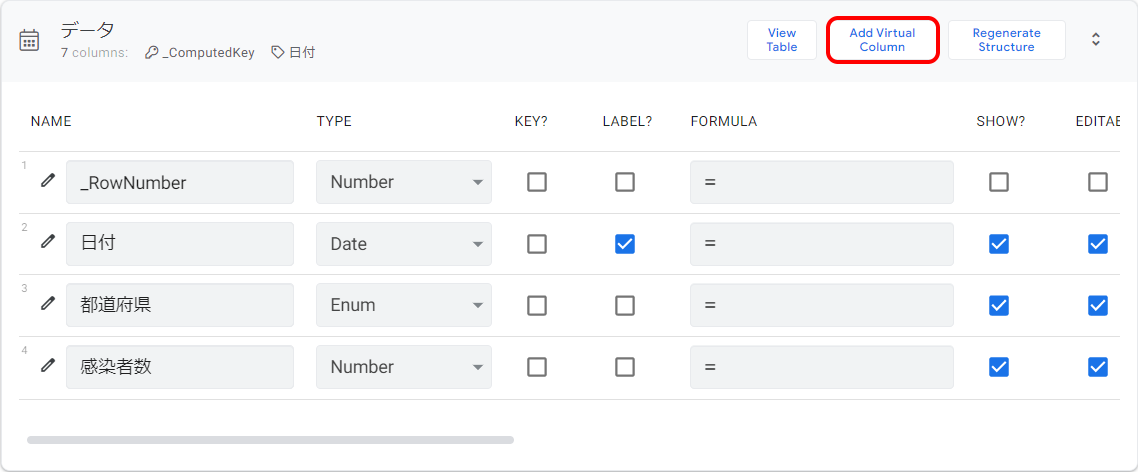
Task: Click the horizontal scrollbar below the columns
Action: coord(270,439)
